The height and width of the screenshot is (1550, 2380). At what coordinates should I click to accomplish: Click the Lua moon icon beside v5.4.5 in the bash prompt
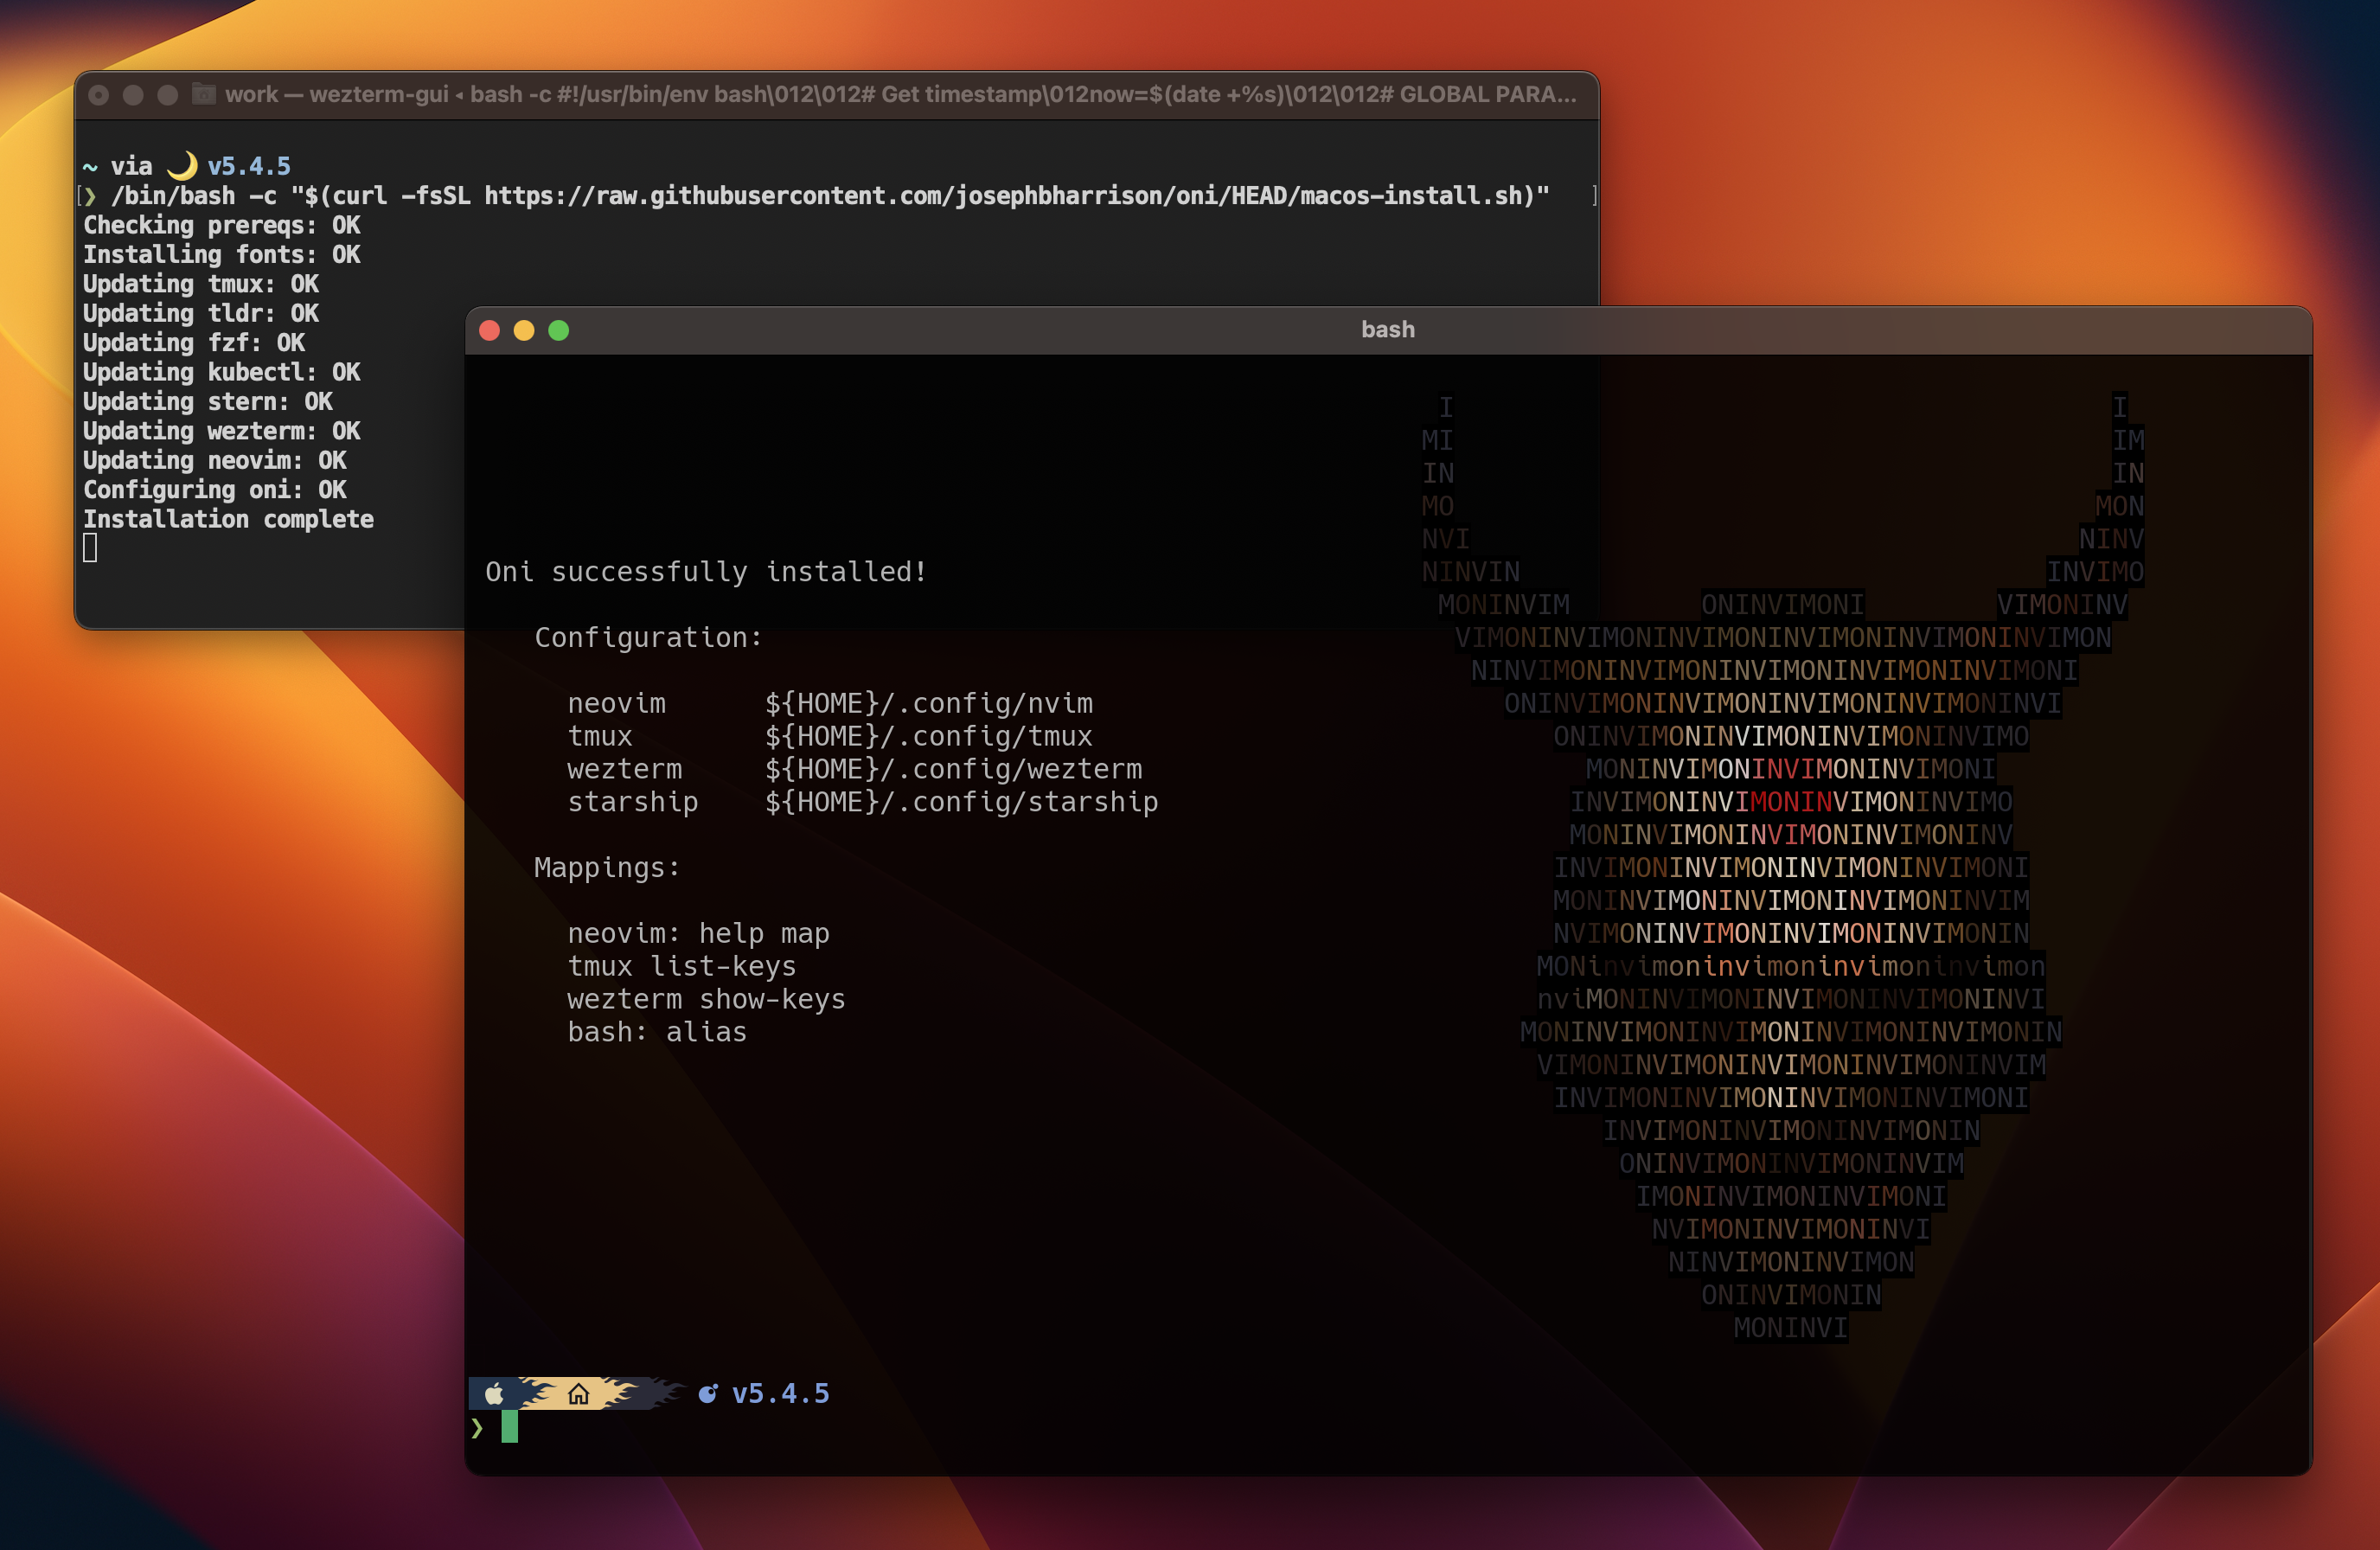(x=708, y=1394)
